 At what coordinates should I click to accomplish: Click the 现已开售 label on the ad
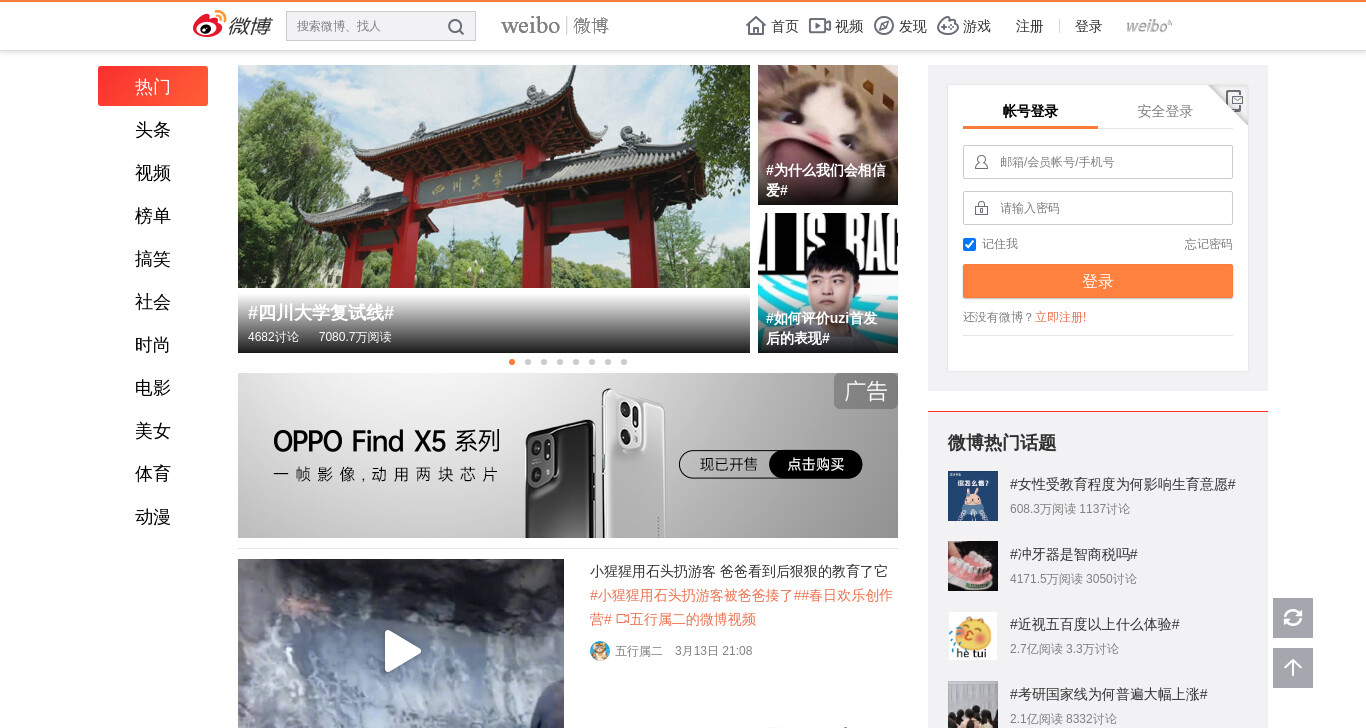(x=729, y=464)
